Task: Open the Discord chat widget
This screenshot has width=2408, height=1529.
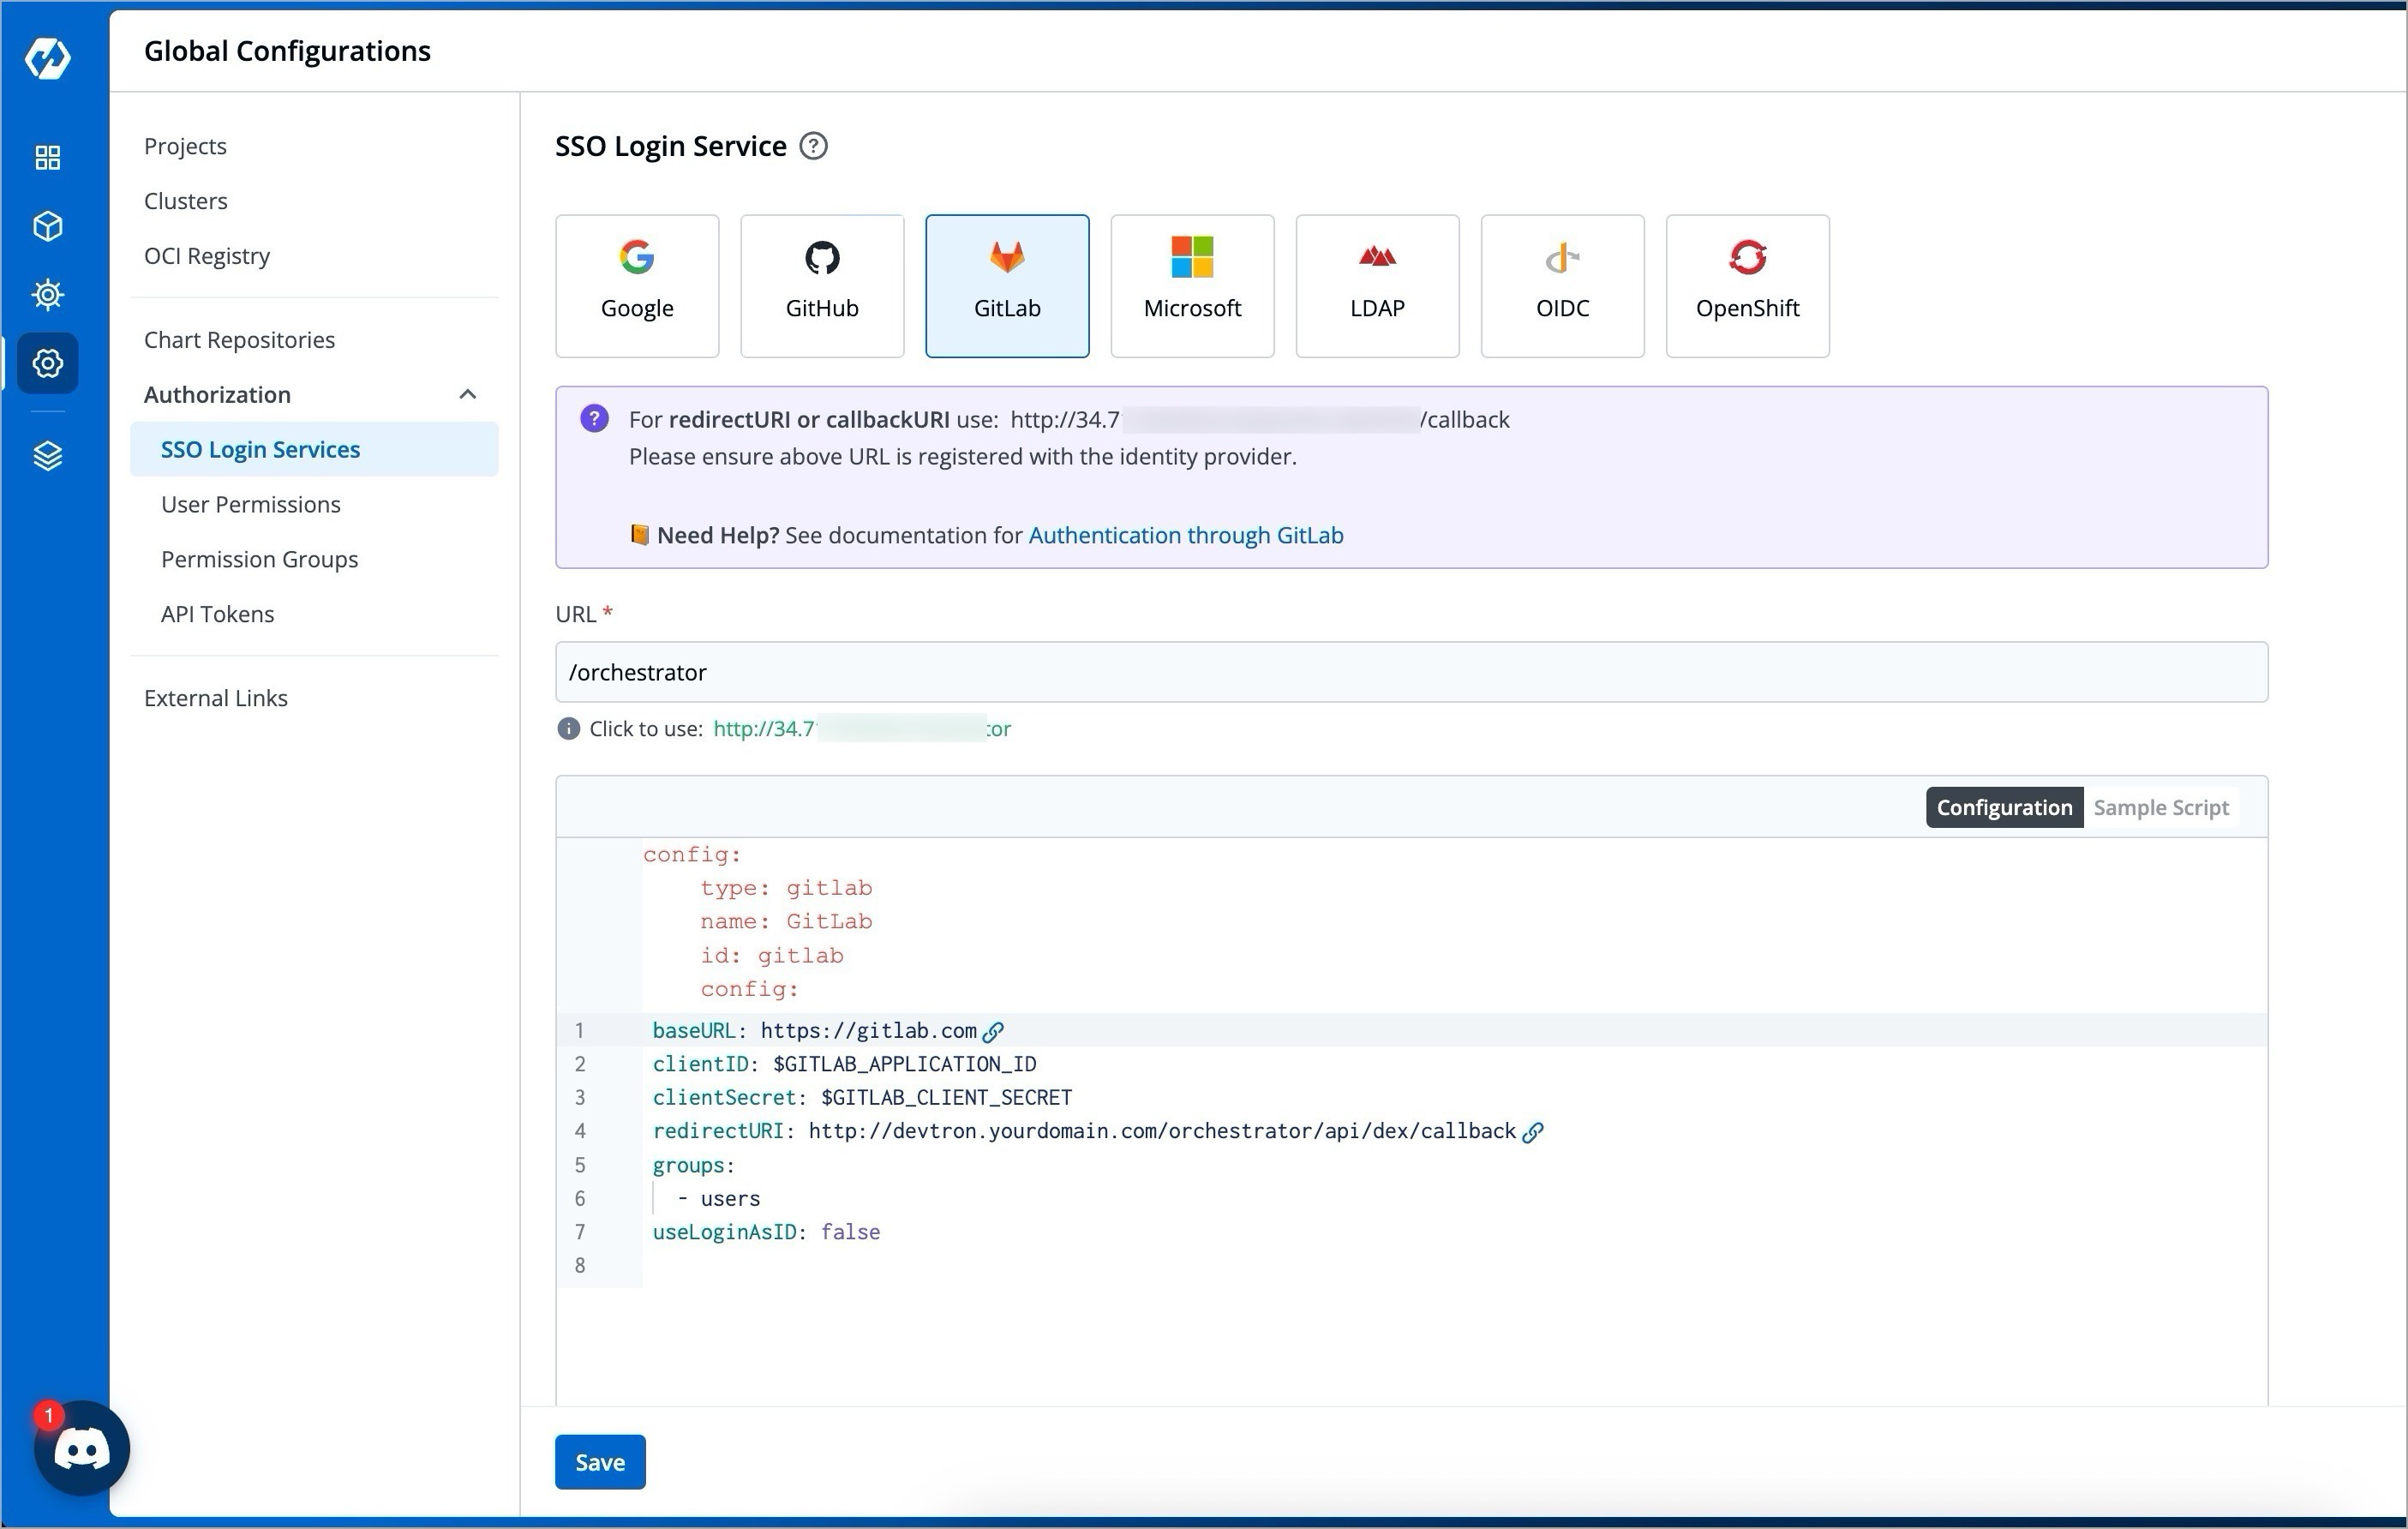Action: (81, 1447)
